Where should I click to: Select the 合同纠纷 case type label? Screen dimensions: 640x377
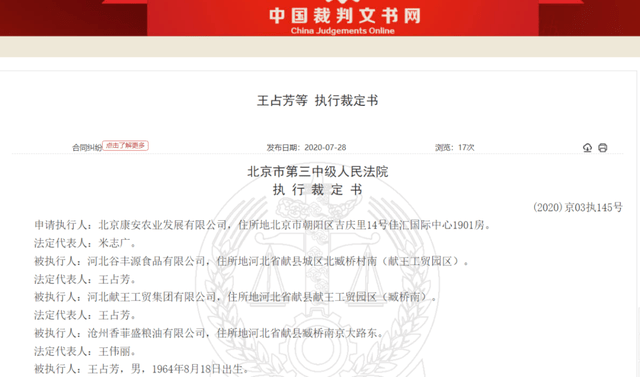click(87, 148)
